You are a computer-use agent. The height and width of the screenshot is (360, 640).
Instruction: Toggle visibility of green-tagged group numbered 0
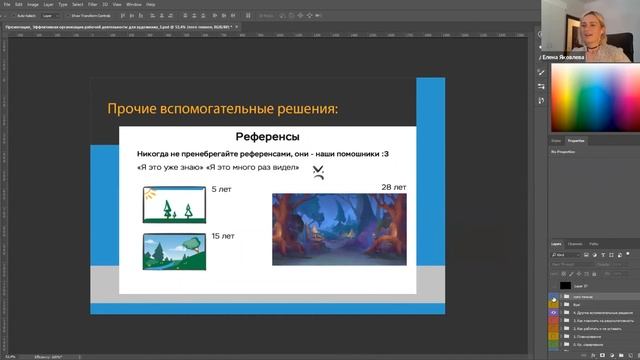553,344
